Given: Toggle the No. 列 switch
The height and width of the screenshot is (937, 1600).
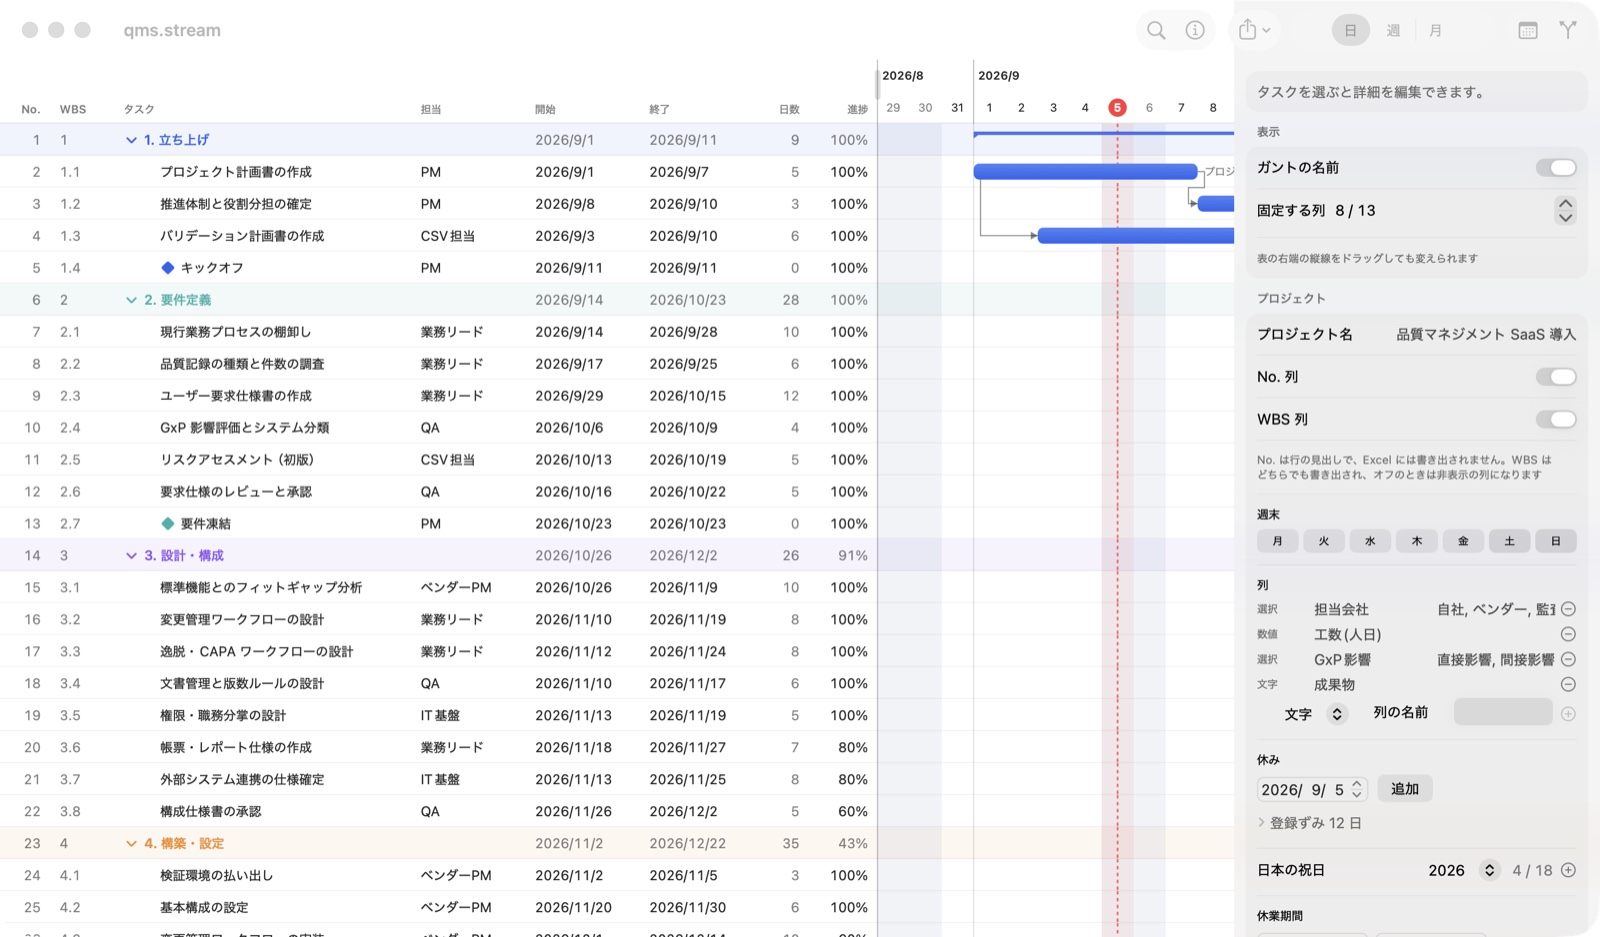Looking at the screenshot, I should (x=1556, y=377).
